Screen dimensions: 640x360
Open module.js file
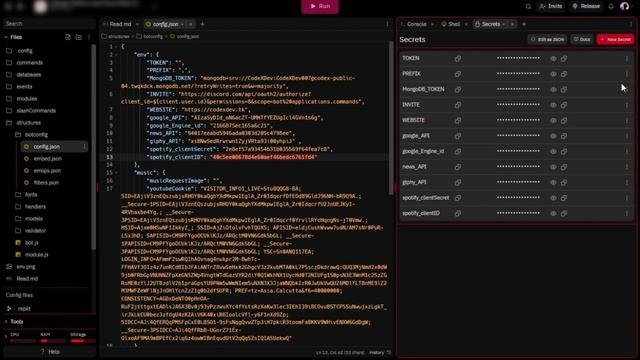pyautogui.click(x=36, y=255)
